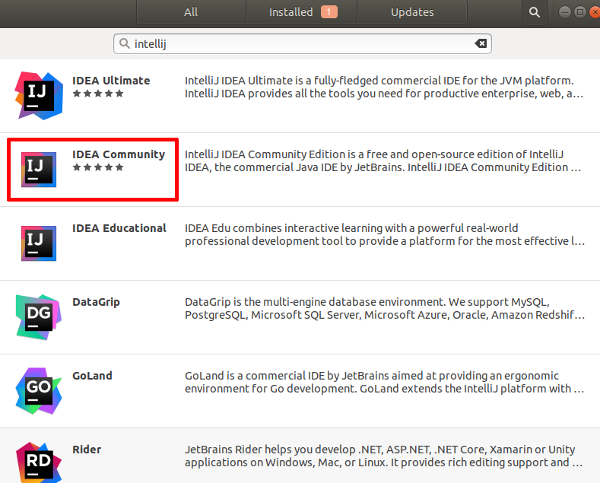
Task: Clear the search text with backspace icon
Action: point(481,44)
